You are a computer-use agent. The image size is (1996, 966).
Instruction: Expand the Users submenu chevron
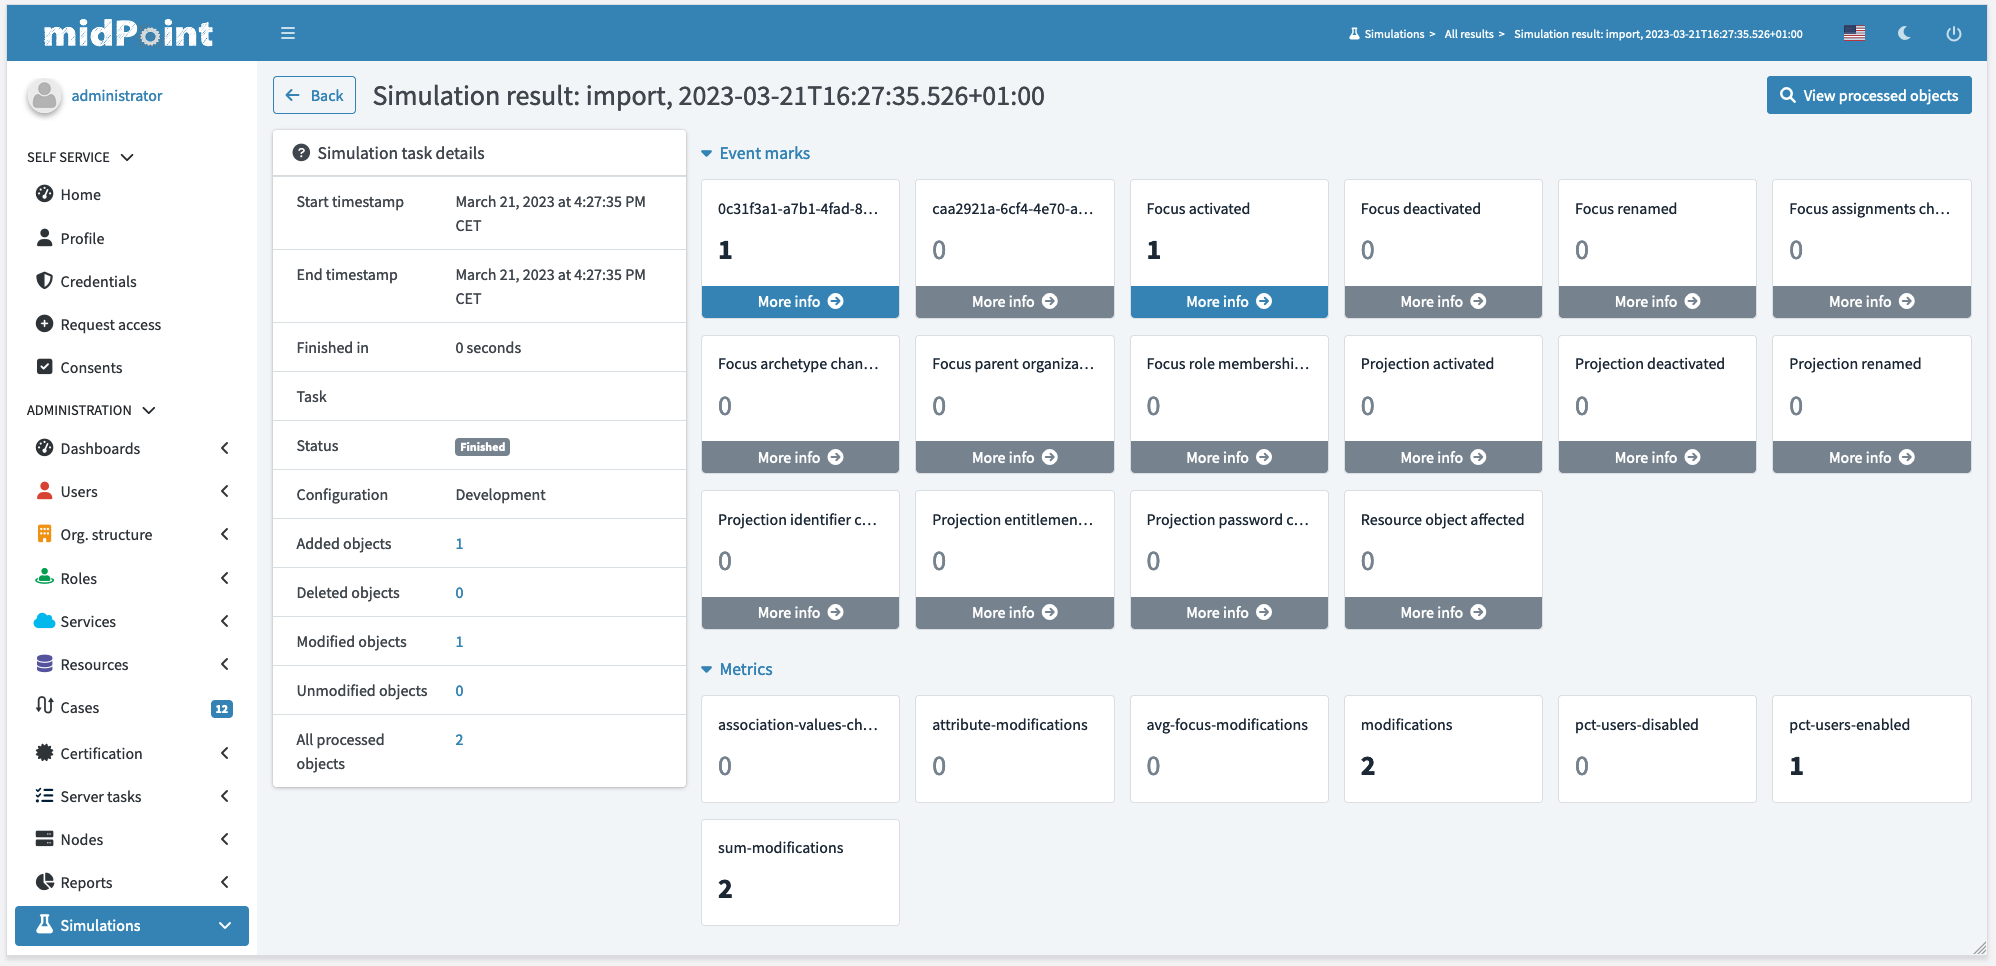(224, 491)
